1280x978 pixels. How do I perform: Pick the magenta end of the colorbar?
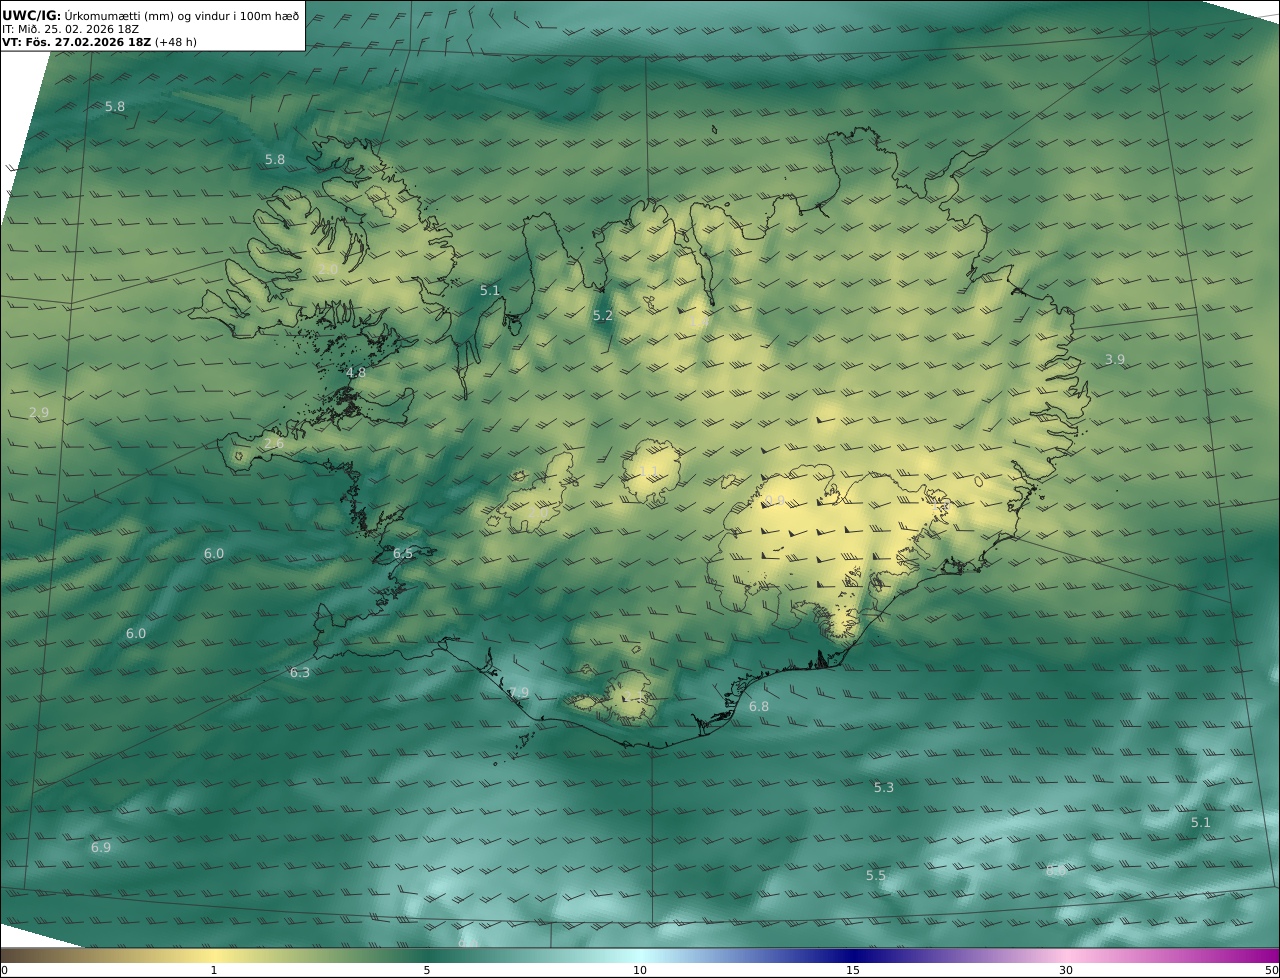[x=1270, y=956]
